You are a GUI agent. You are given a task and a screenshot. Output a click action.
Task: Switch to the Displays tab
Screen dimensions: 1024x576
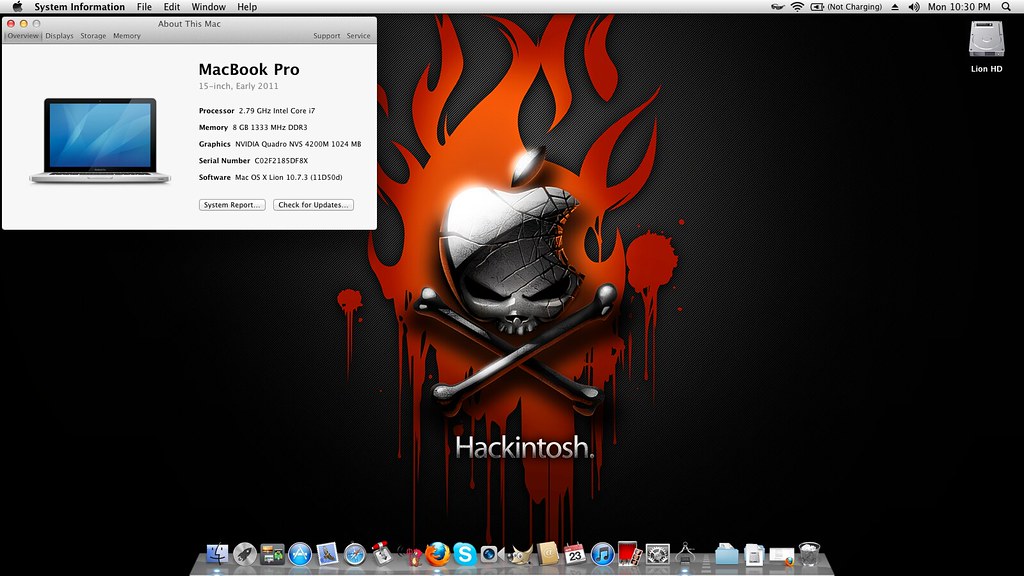tap(59, 36)
